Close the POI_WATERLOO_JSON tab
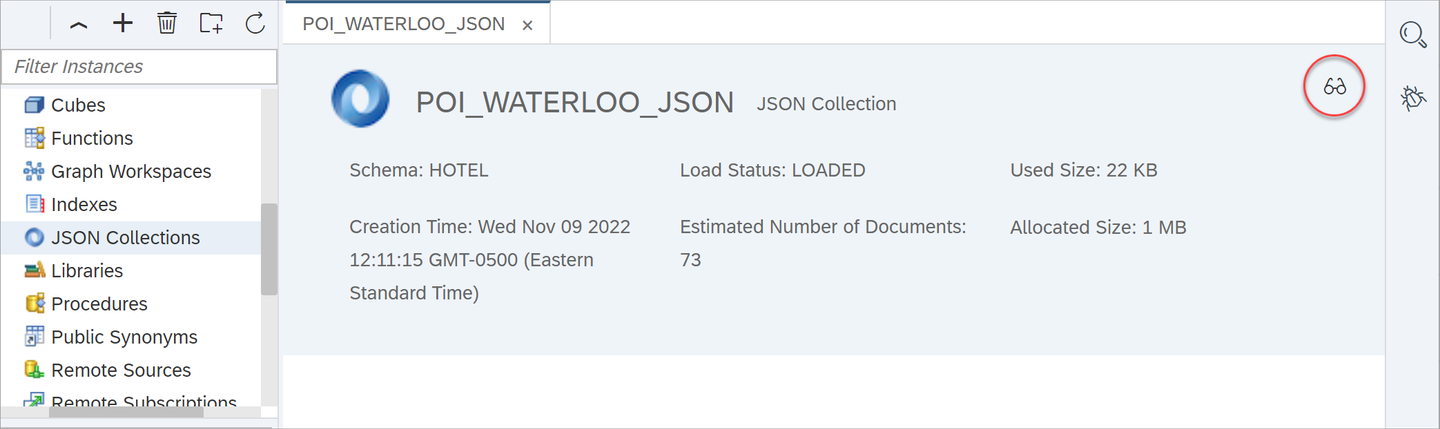1440x429 pixels. click(x=528, y=25)
